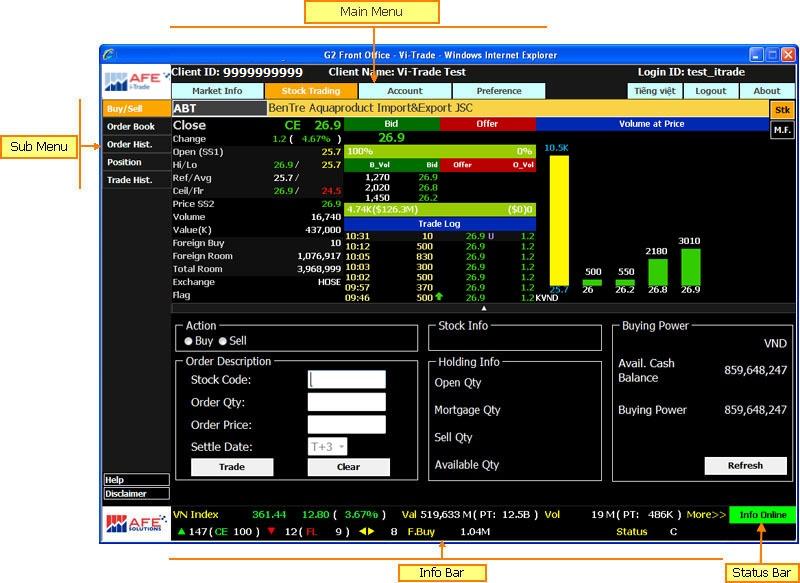
Task: Open Trade Hist. in the sub menu
Action: 136,180
